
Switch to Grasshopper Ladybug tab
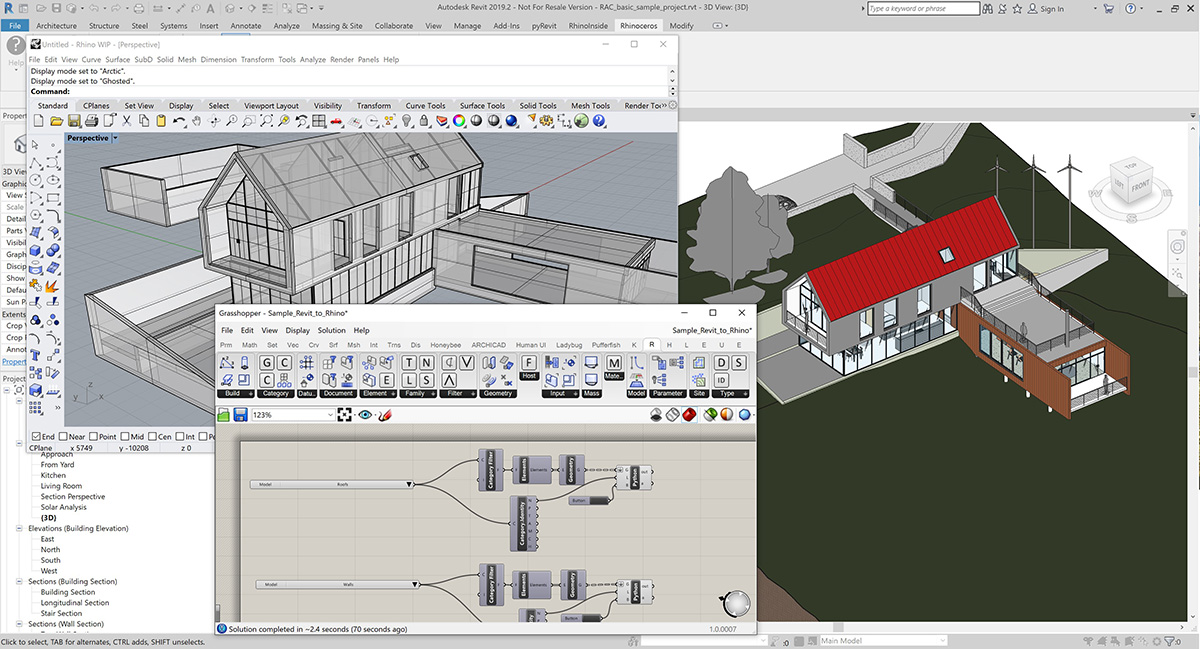pos(568,344)
